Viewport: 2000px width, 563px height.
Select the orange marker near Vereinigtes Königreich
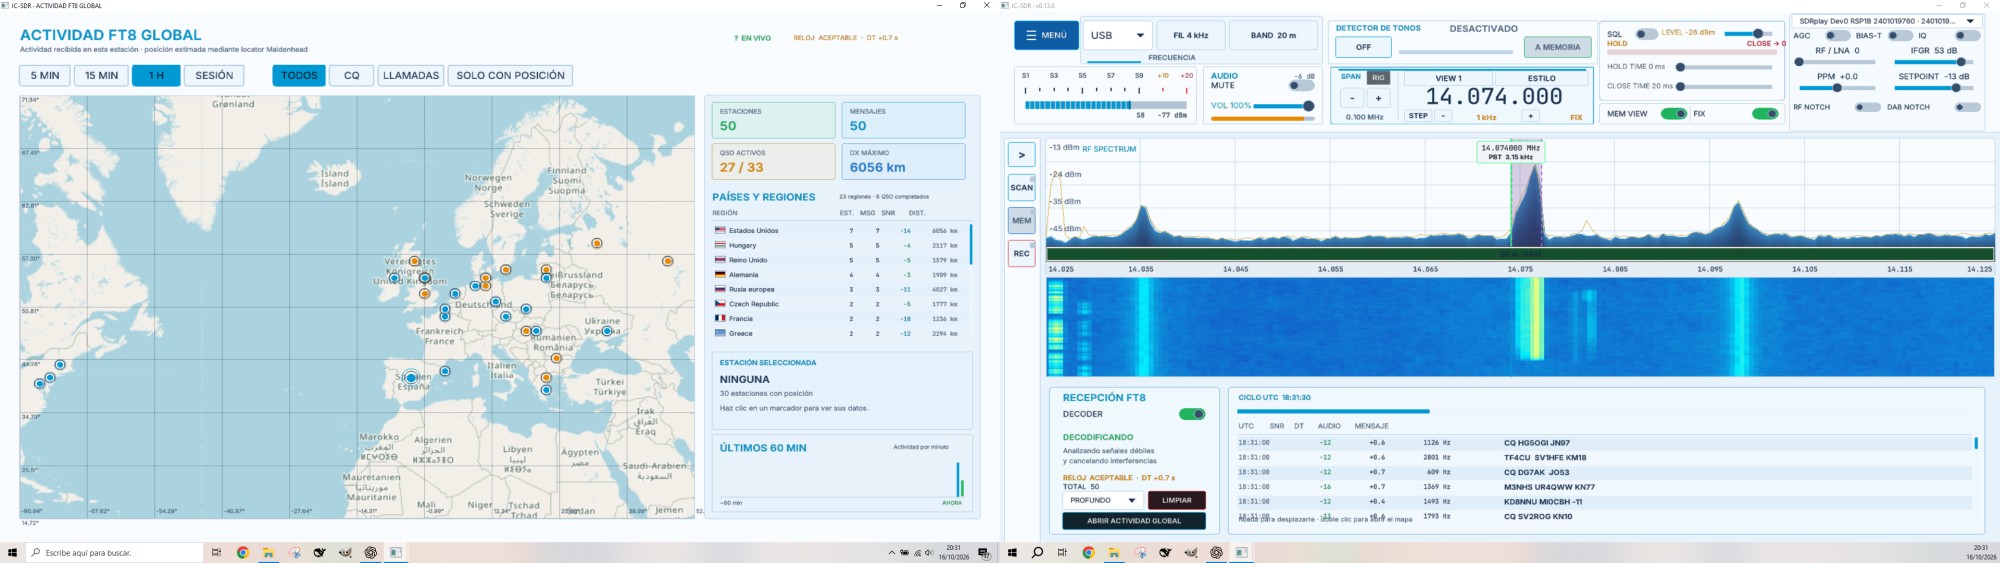point(415,261)
